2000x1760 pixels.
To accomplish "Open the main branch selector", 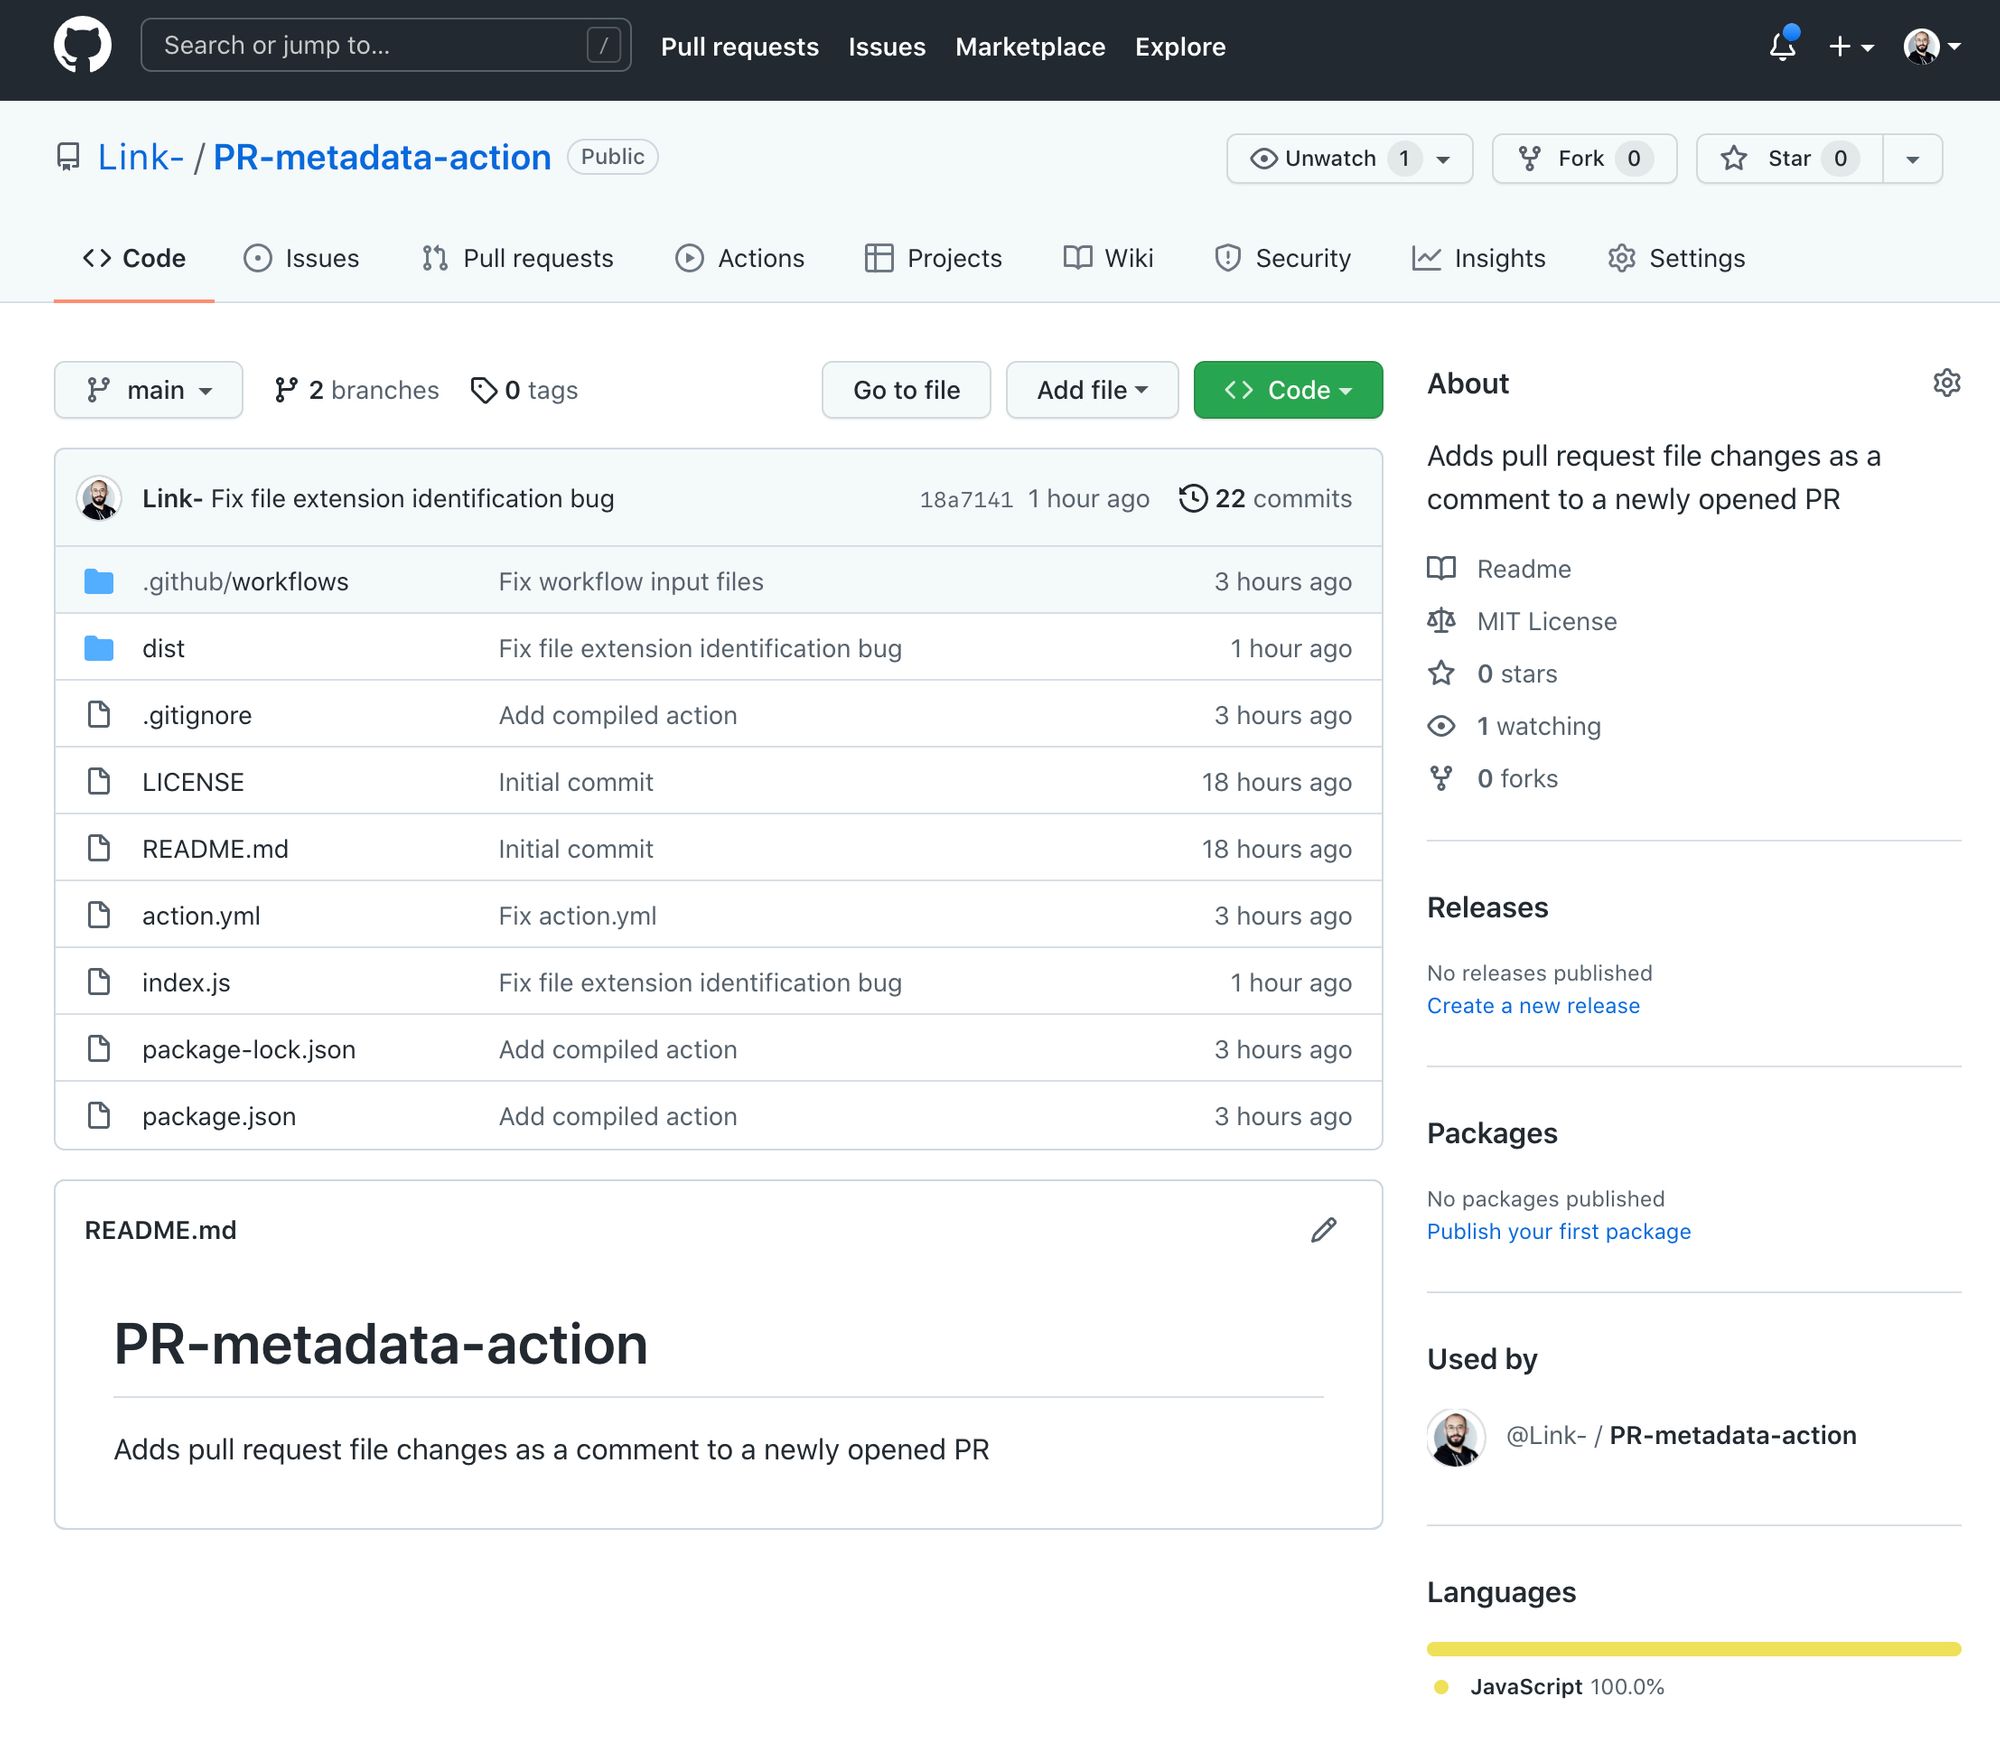I will point(148,390).
